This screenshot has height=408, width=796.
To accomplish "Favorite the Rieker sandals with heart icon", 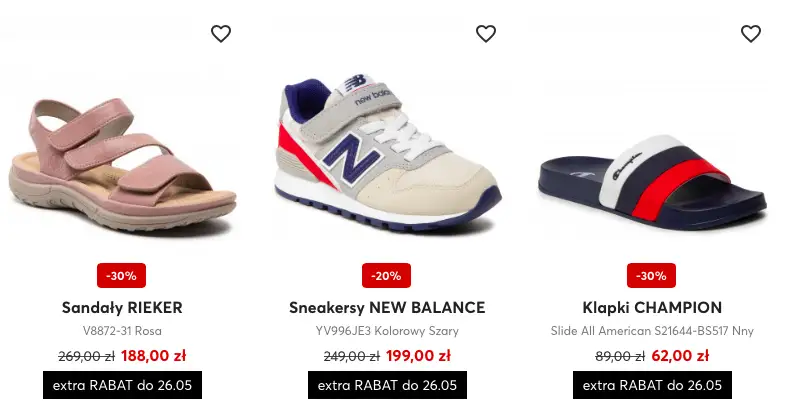I will (221, 34).
